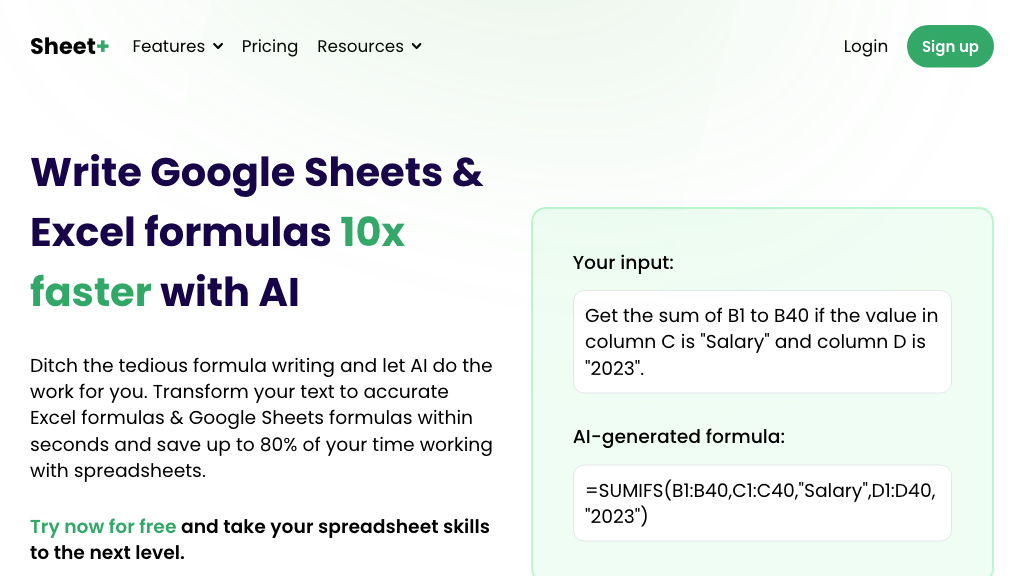Viewport: 1024px width, 576px height.
Task: Select Resources in the navigation bar
Action: pyautogui.click(x=361, y=46)
